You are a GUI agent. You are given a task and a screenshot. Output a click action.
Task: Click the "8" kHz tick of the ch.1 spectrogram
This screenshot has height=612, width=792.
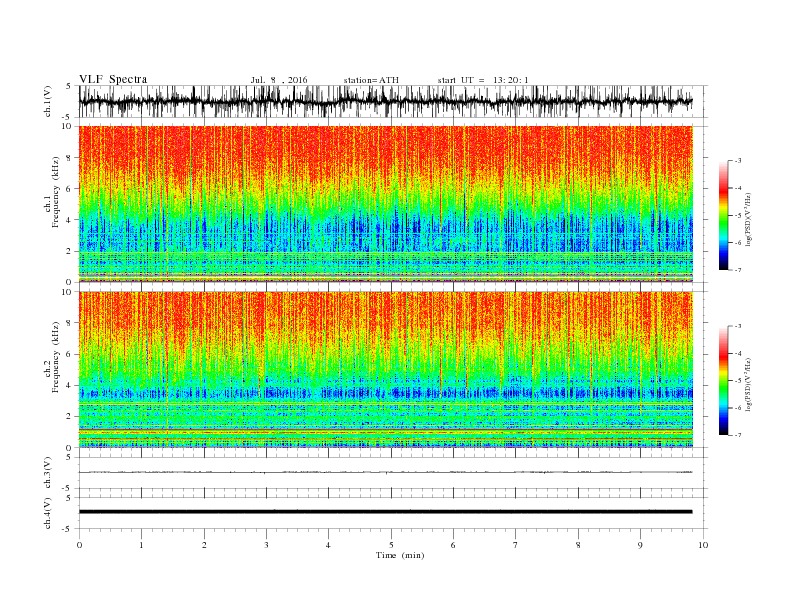70,158
